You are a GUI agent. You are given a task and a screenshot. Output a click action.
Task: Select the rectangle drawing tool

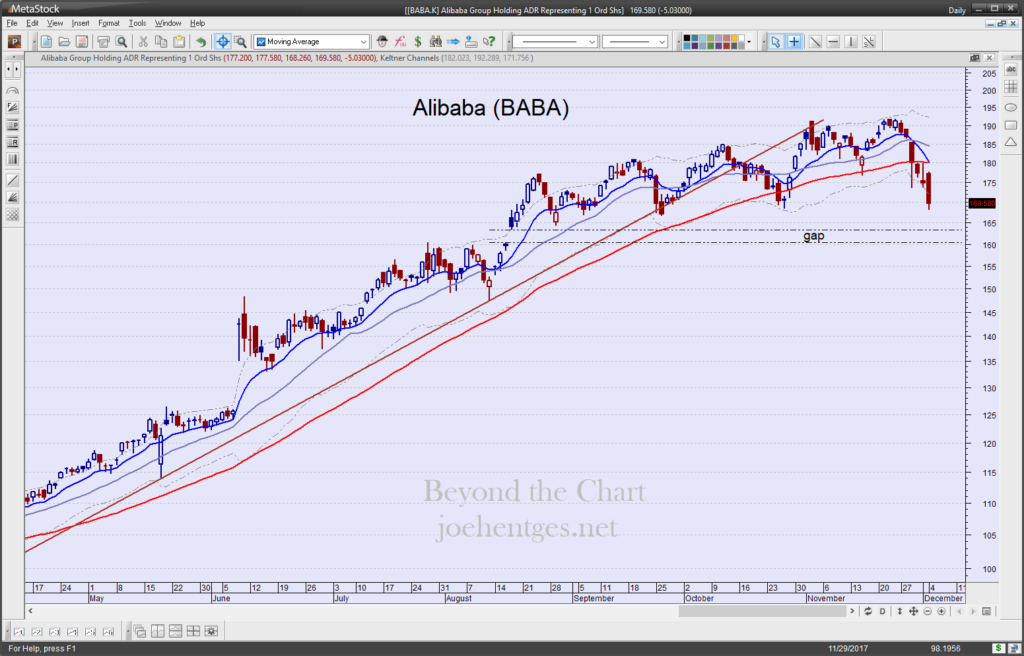pos(1011,125)
